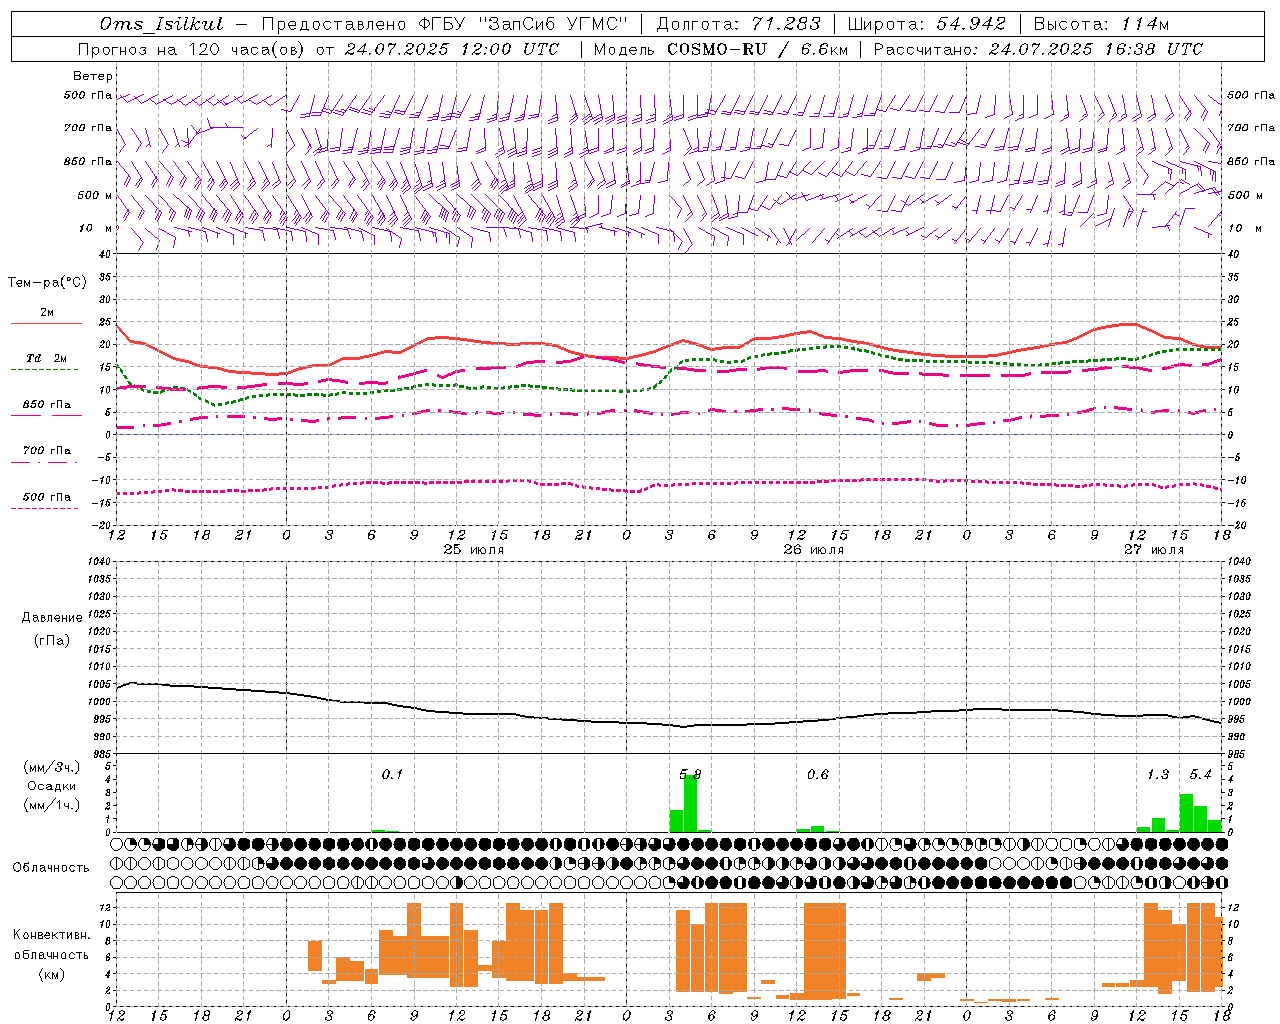Click the 'Осадки' precipitation label
Viewport: 1280px width, 1024px height.
(x=51, y=786)
